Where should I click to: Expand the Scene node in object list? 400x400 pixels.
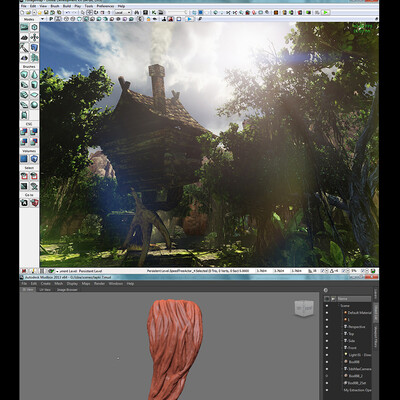337,306
